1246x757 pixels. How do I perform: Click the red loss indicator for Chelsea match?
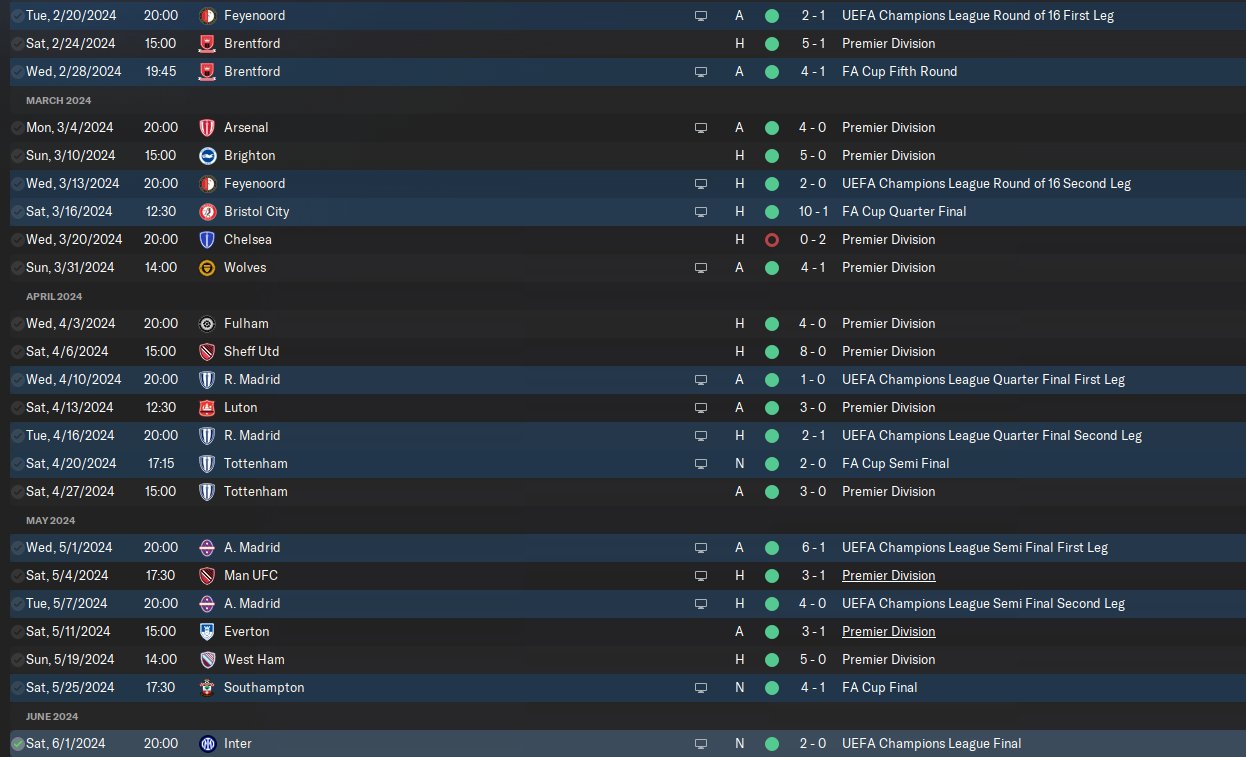pos(772,240)
